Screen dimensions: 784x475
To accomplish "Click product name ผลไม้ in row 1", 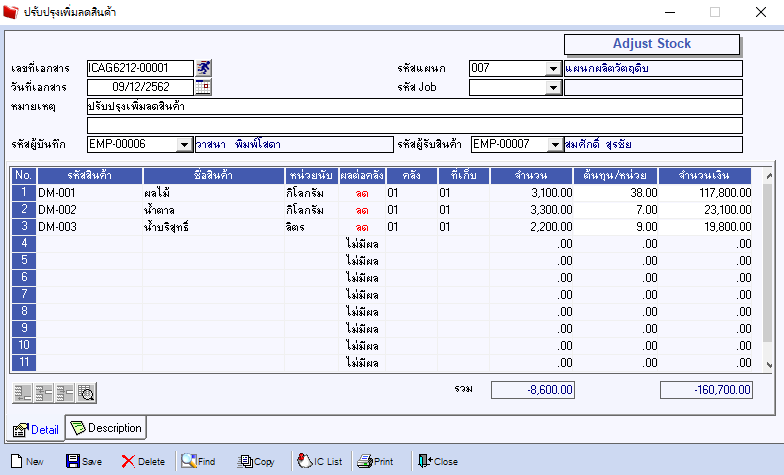I will coord(214,192).
